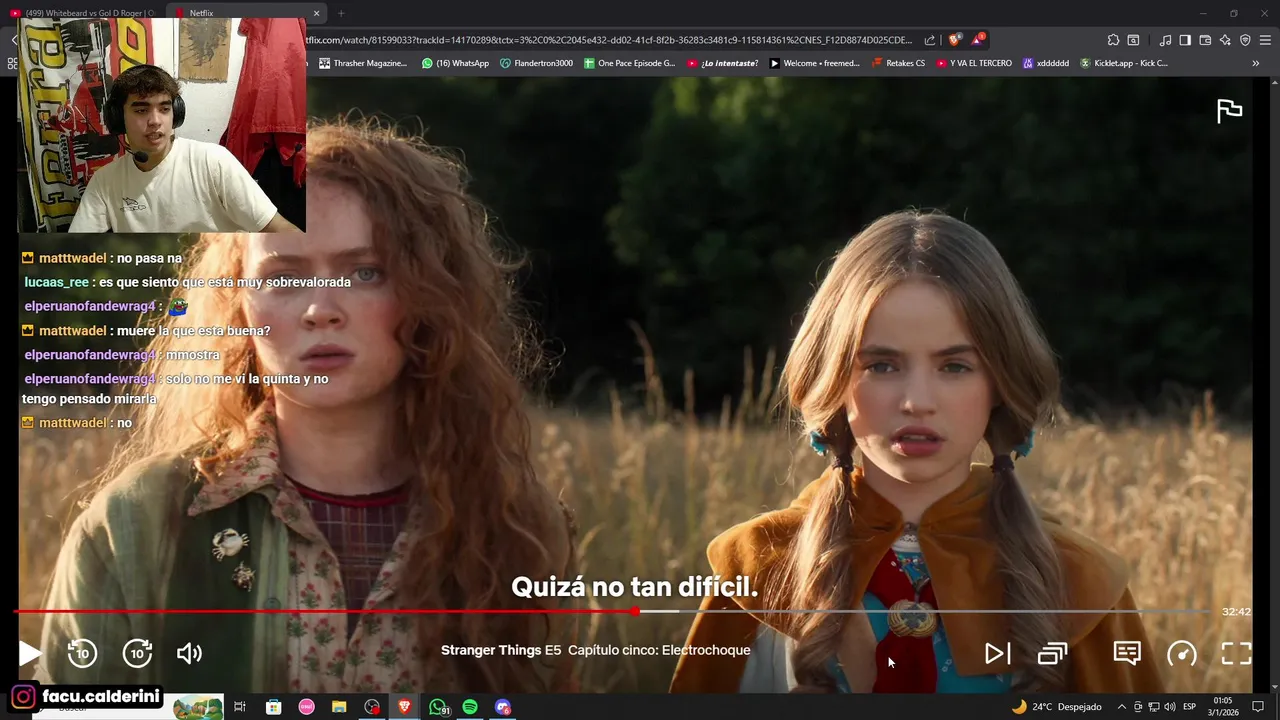The height and width of the screenshot is (720, 1280).
Task: Open Kicklet.app bookmark
Action: (1123, 63)
